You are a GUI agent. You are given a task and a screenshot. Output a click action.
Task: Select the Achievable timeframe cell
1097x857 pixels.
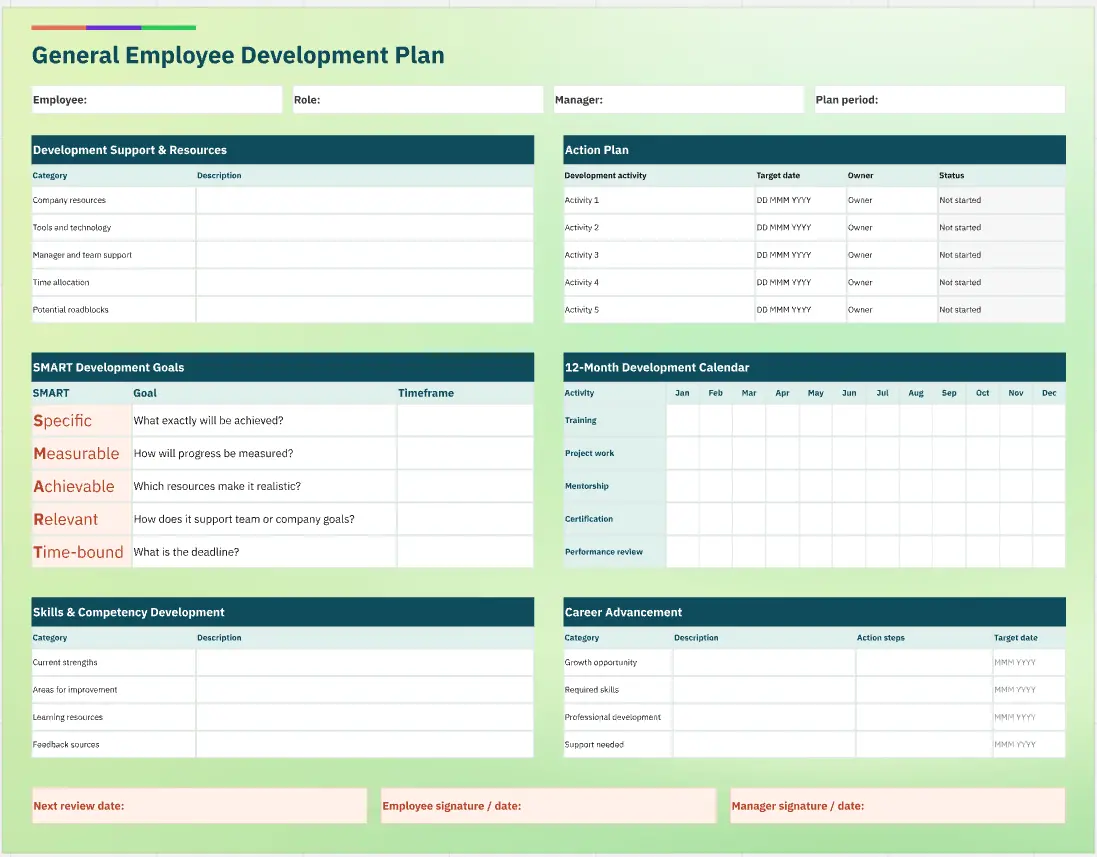(x=465, y=486)
